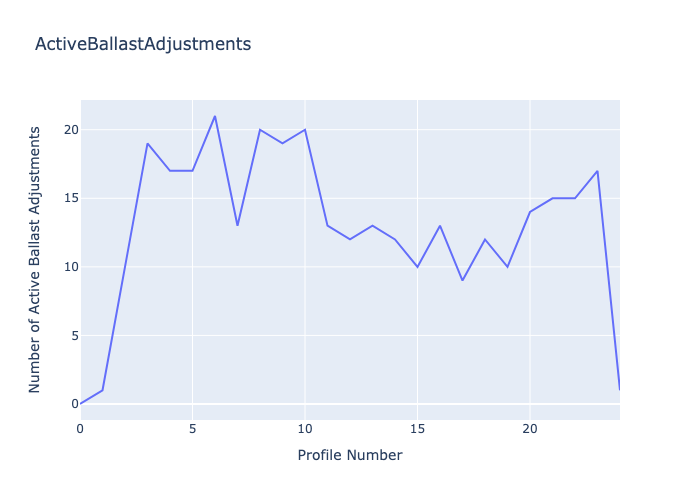Viewport: 700px width, 500px height.
Task: Click the line point at profile 10
Action: [x=305, y=130]
